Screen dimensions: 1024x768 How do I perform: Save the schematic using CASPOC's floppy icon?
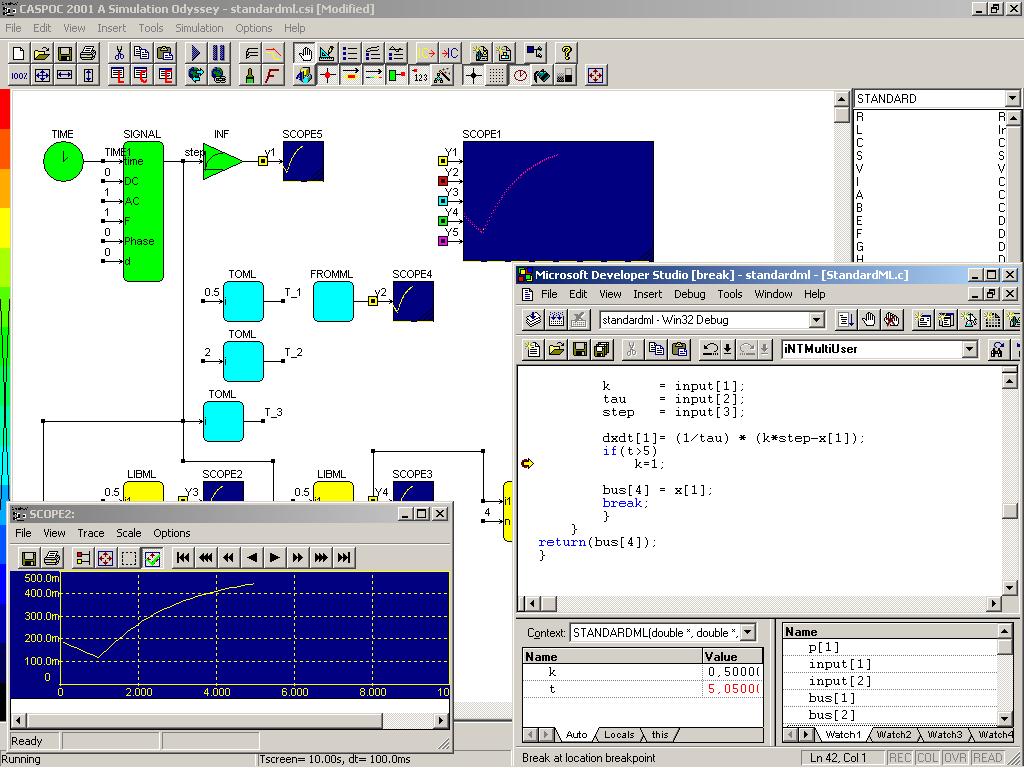[65, 53]
